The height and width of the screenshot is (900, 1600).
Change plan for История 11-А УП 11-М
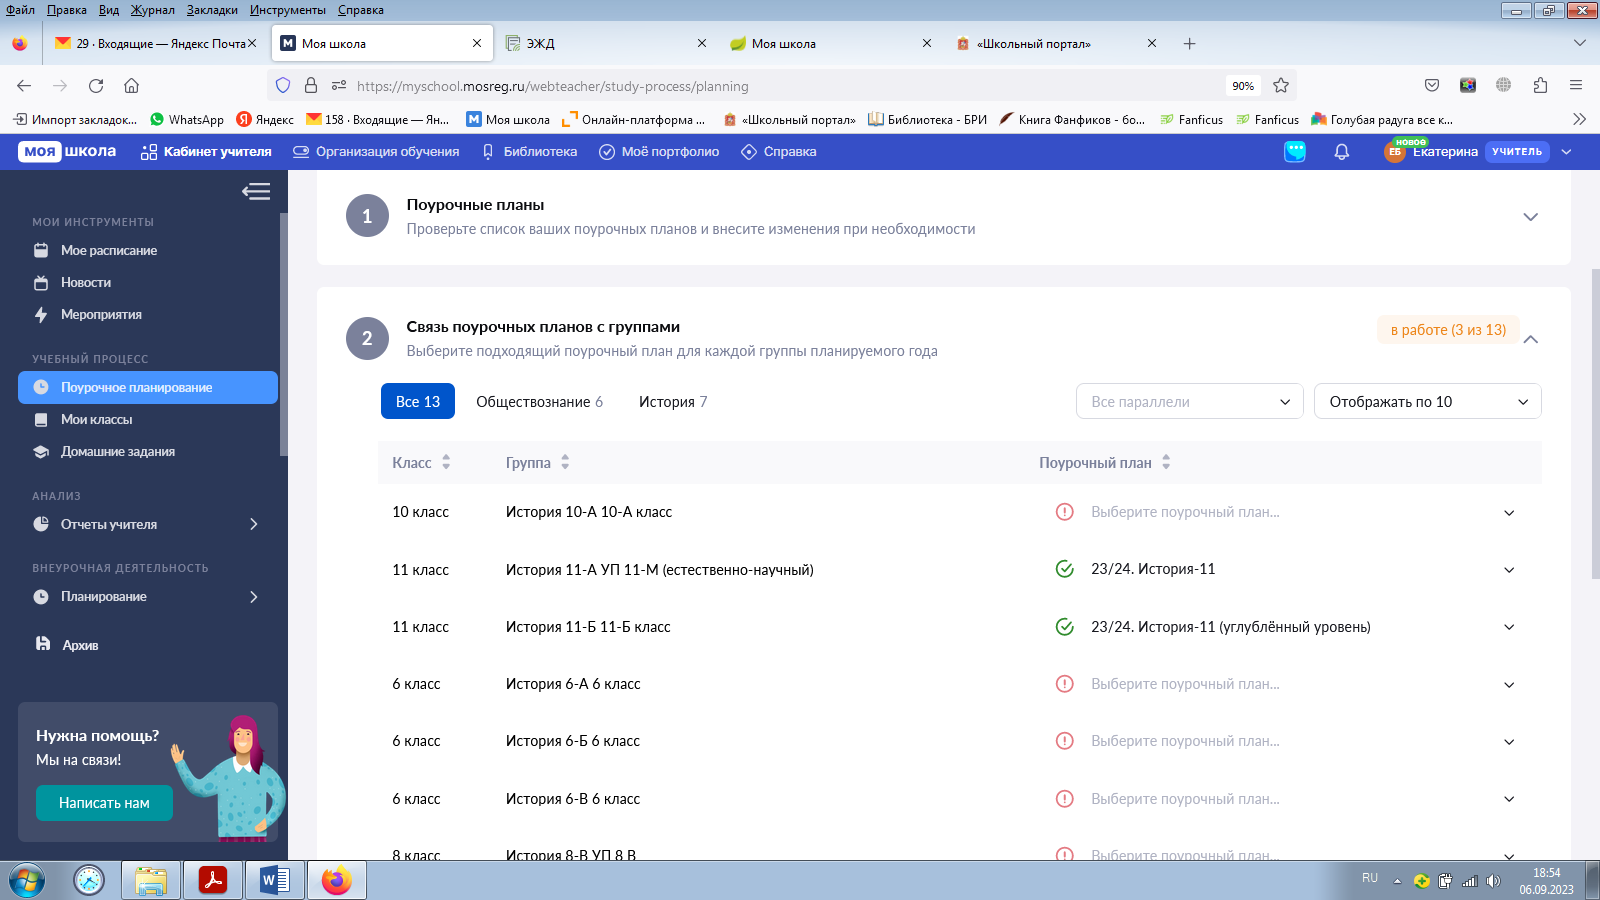click(1285, 569)
